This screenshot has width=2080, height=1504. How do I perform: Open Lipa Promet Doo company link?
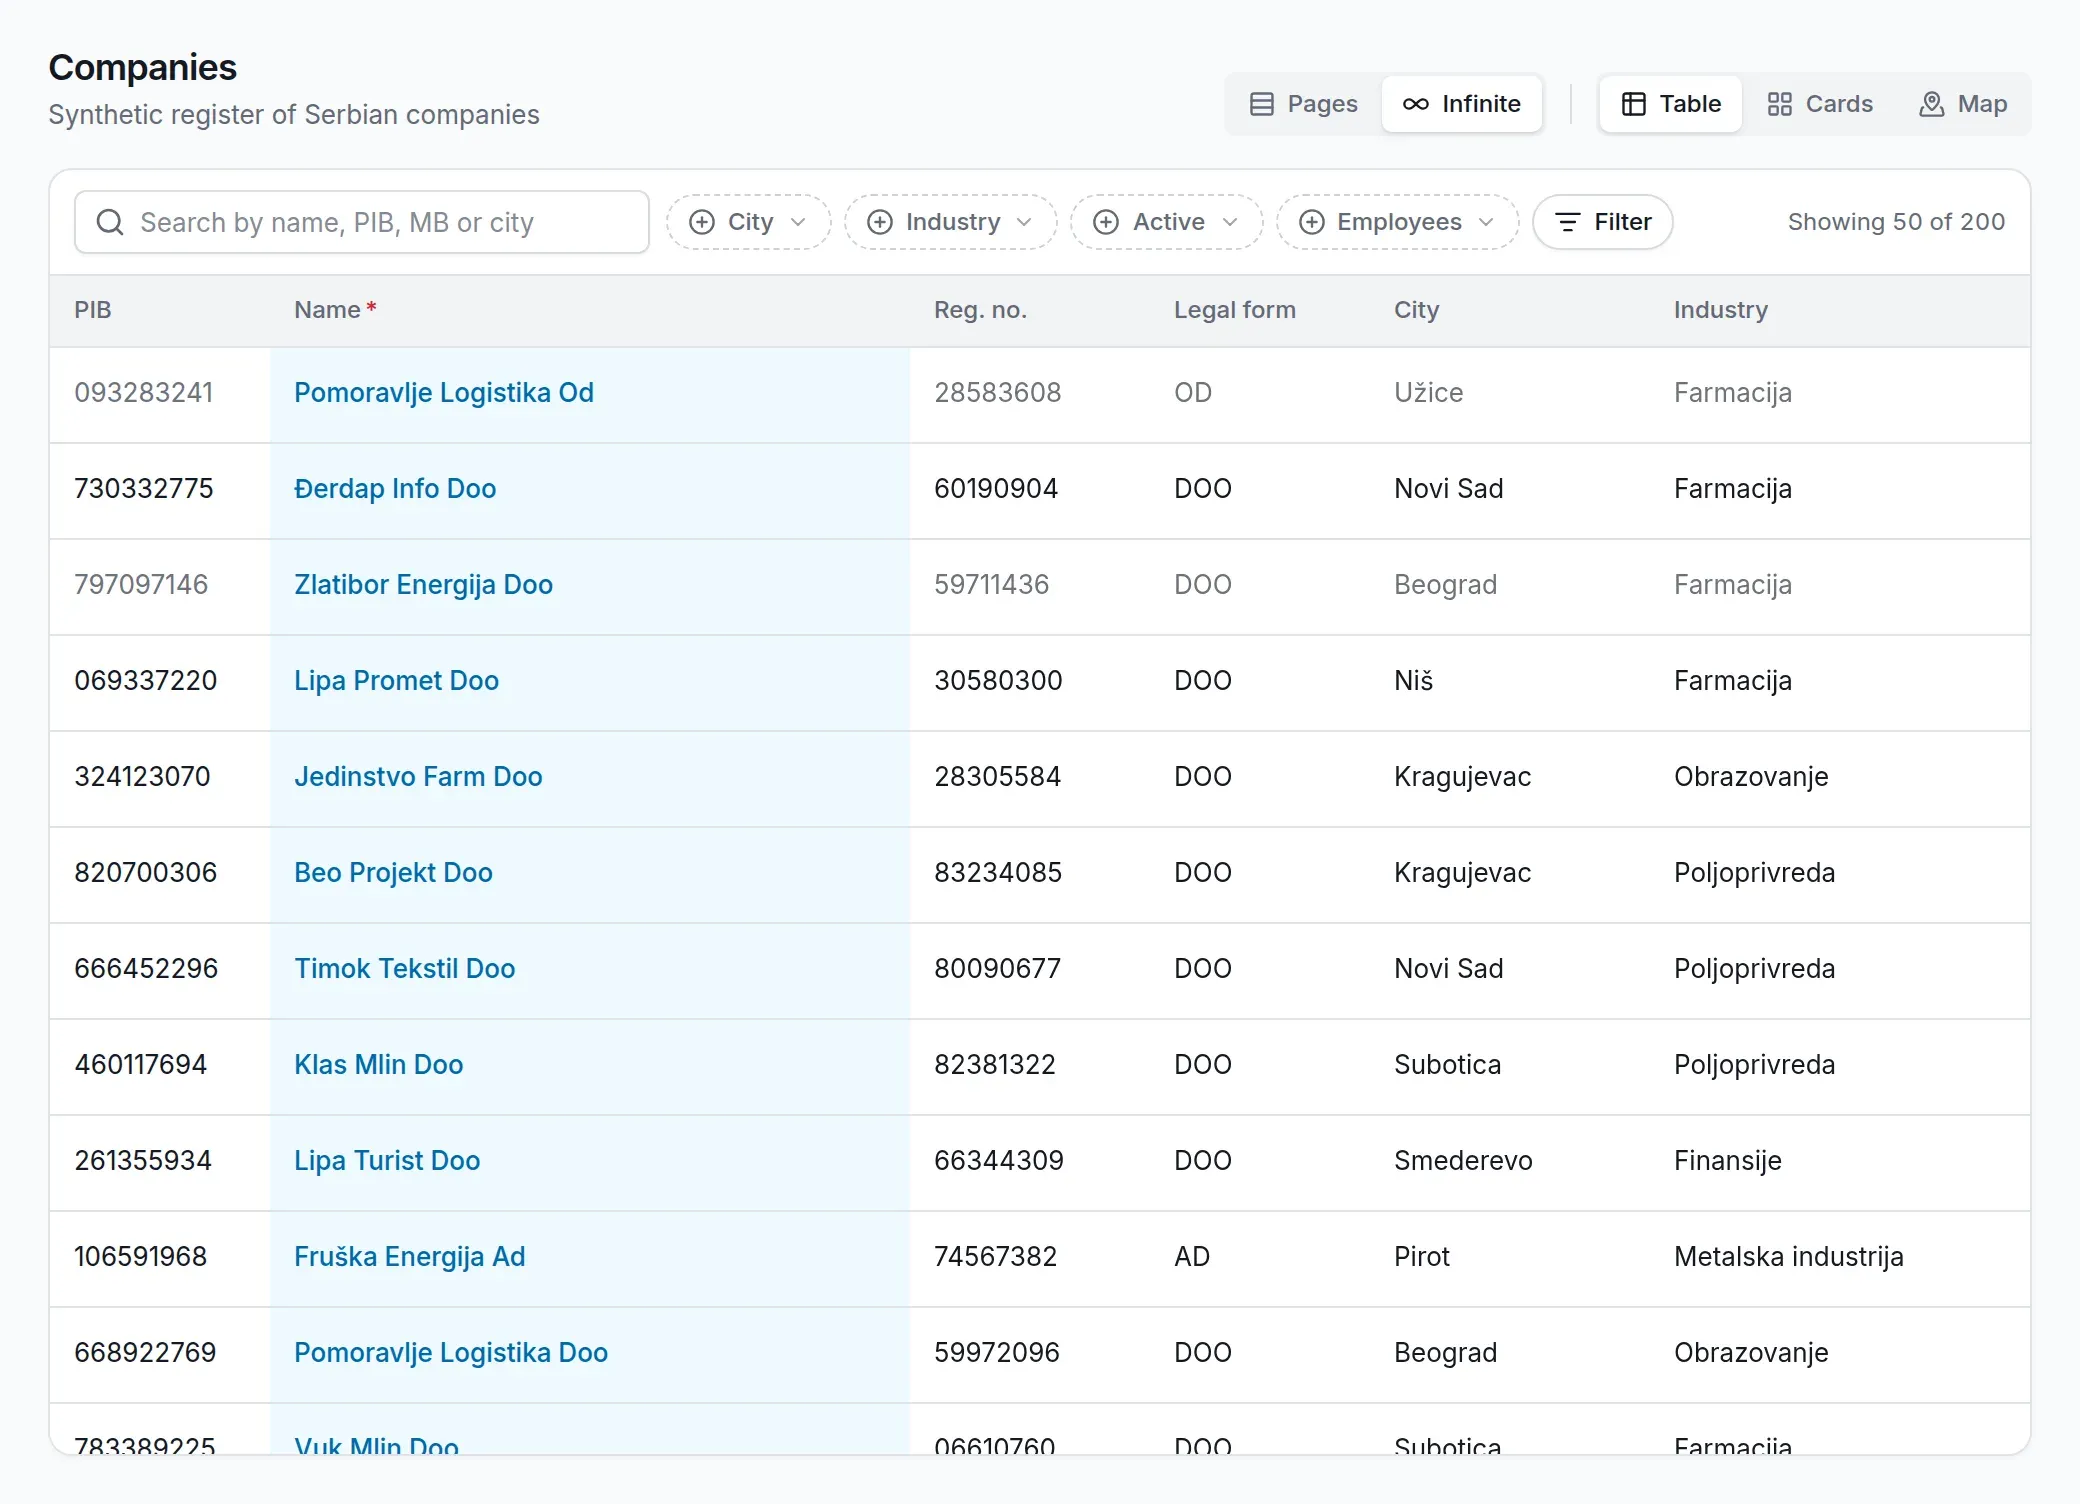pos(396,681)
